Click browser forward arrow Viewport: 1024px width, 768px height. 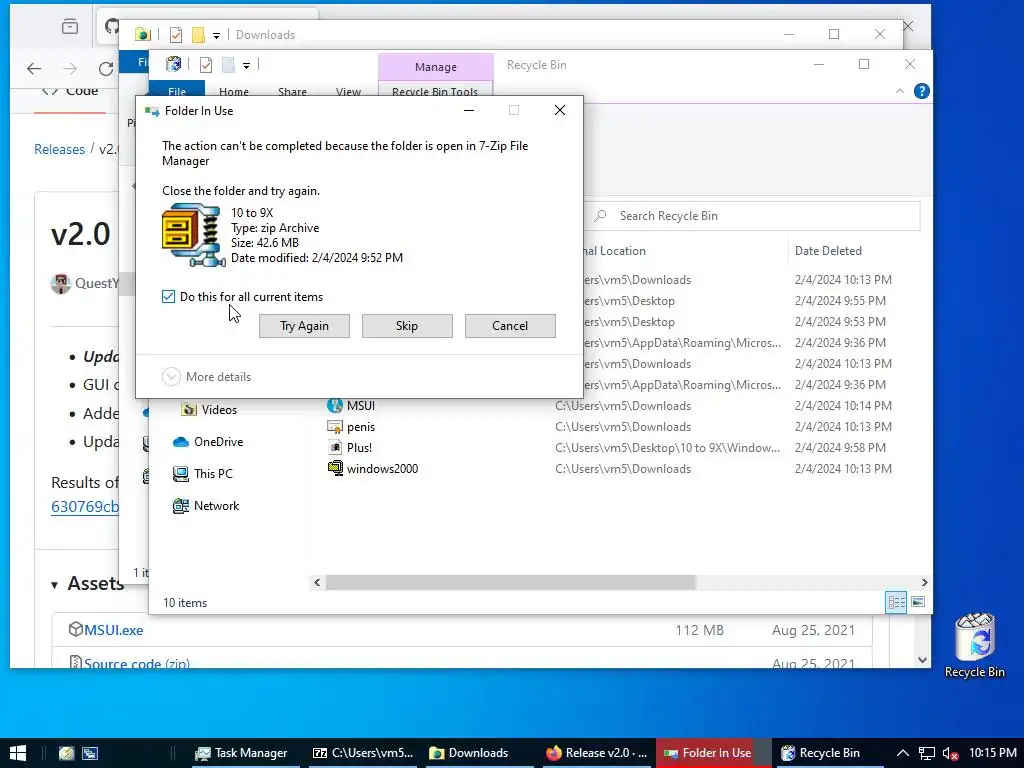click(x=71, y=69)
